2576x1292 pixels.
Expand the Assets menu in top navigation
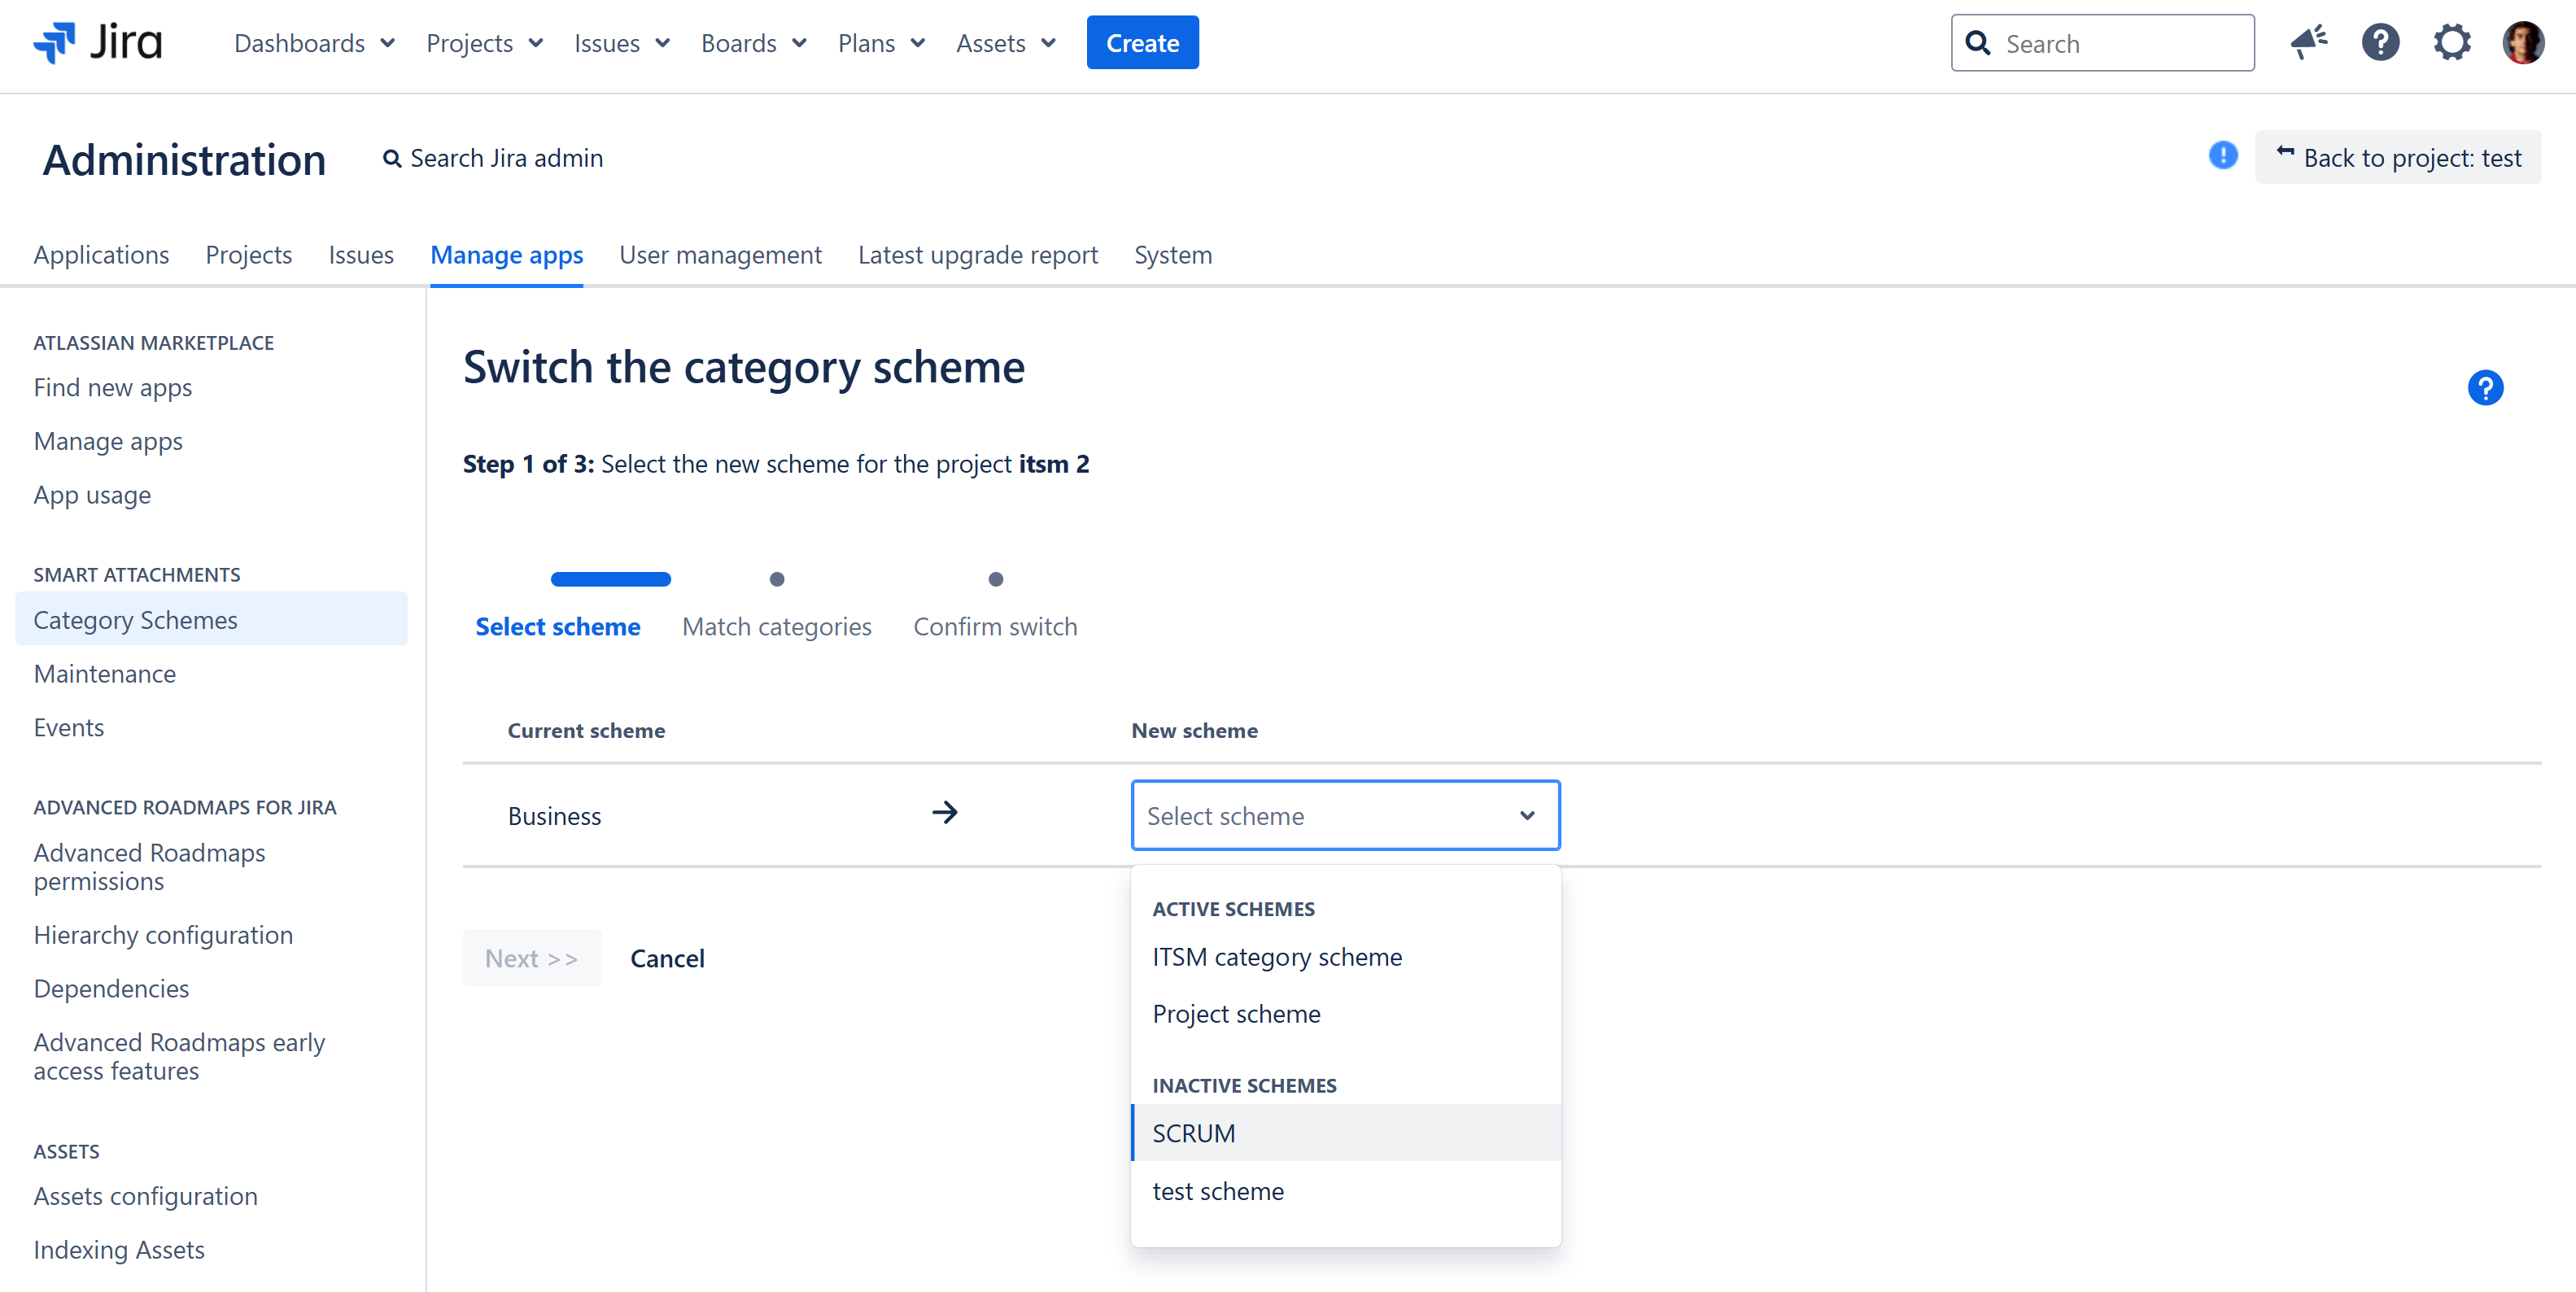tap(1006, 43)
